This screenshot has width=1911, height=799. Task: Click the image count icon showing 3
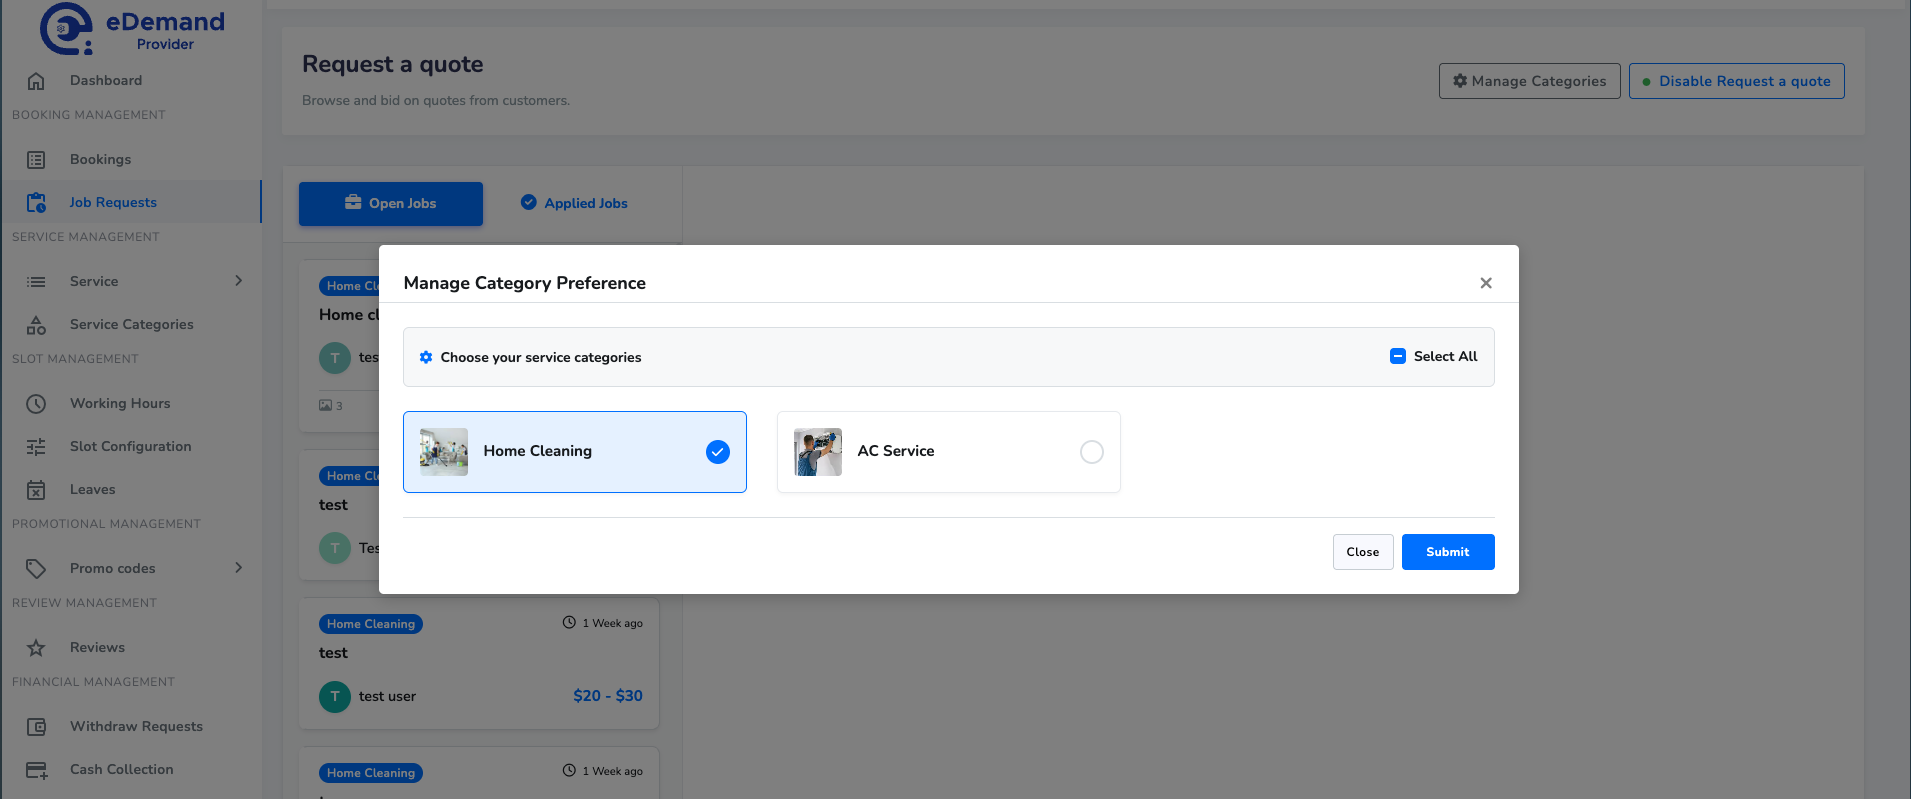[x=325, y=405]
